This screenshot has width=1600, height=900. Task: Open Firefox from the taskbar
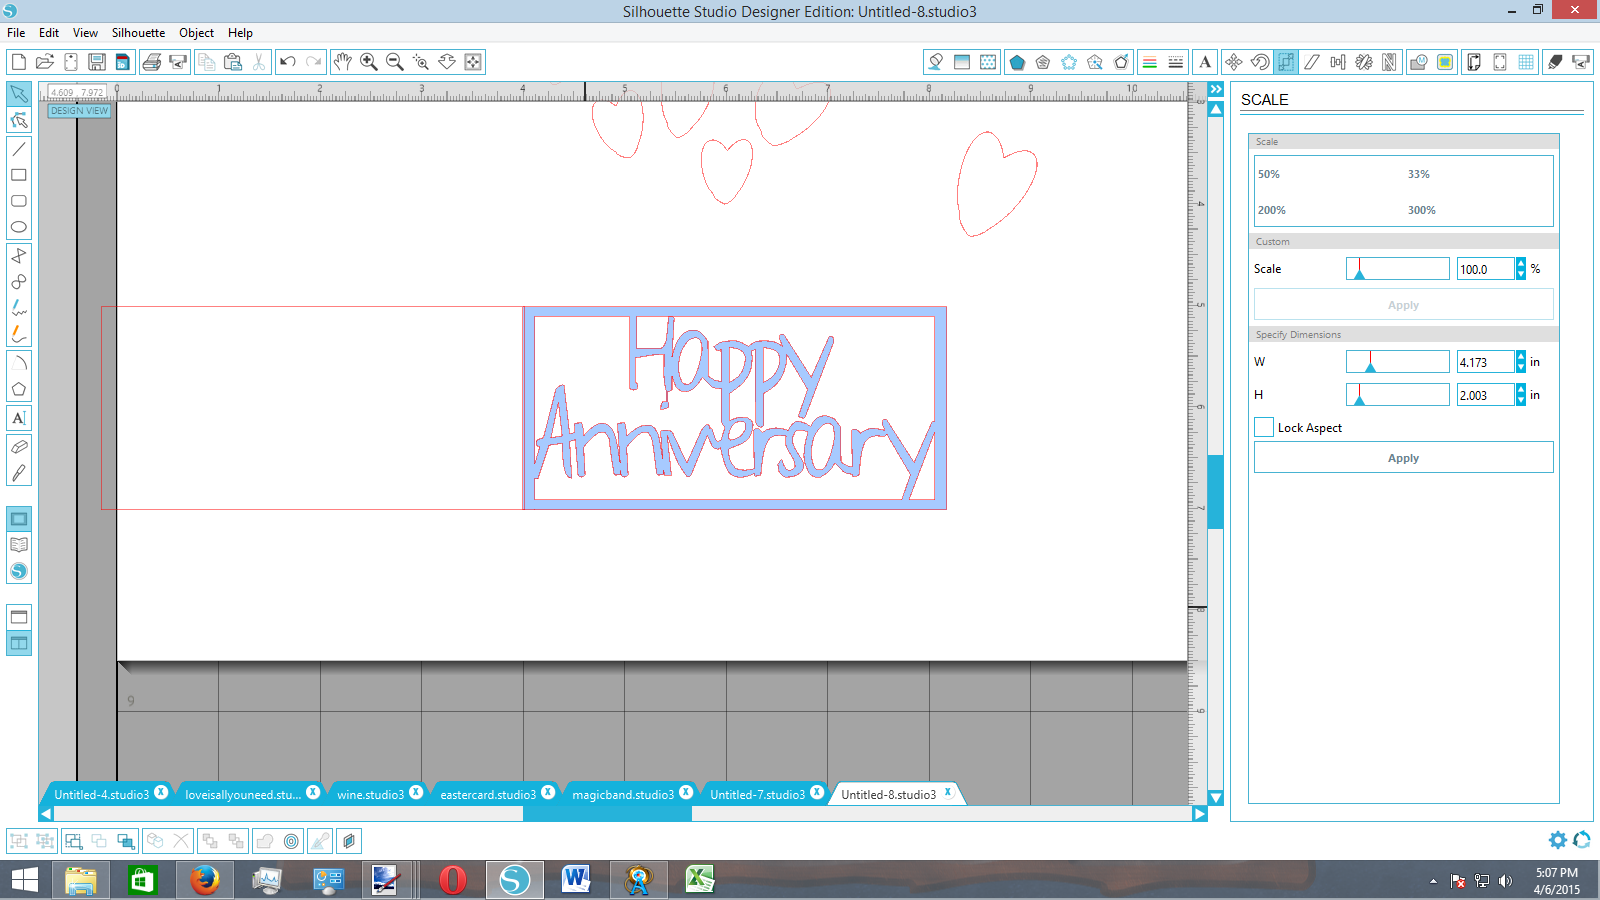pos(205,880)
